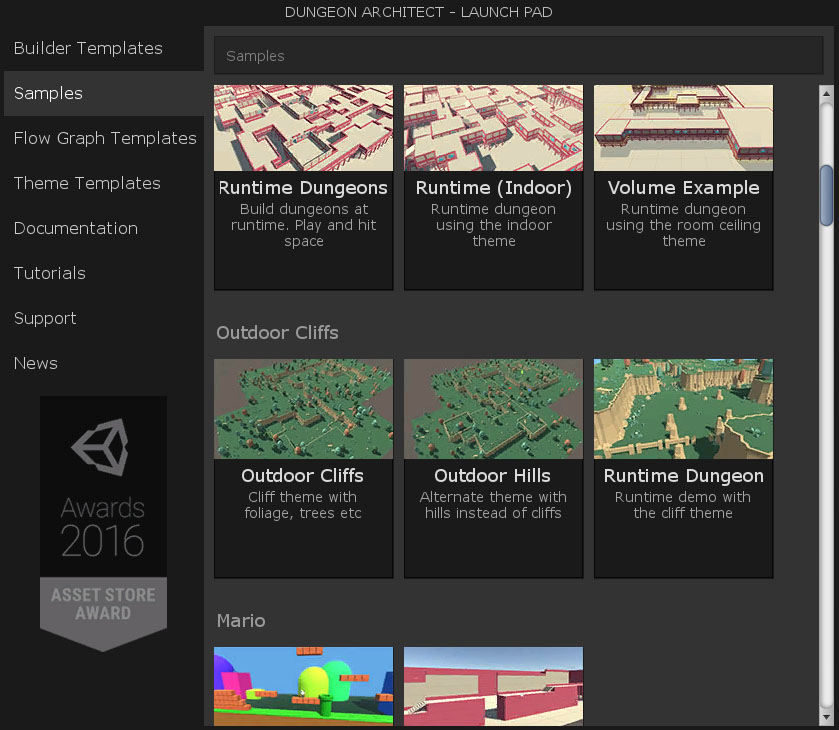This screenshot has height=730, width=839.
Task: Open Flow Graph Templates
Action: tap(103, 138)
